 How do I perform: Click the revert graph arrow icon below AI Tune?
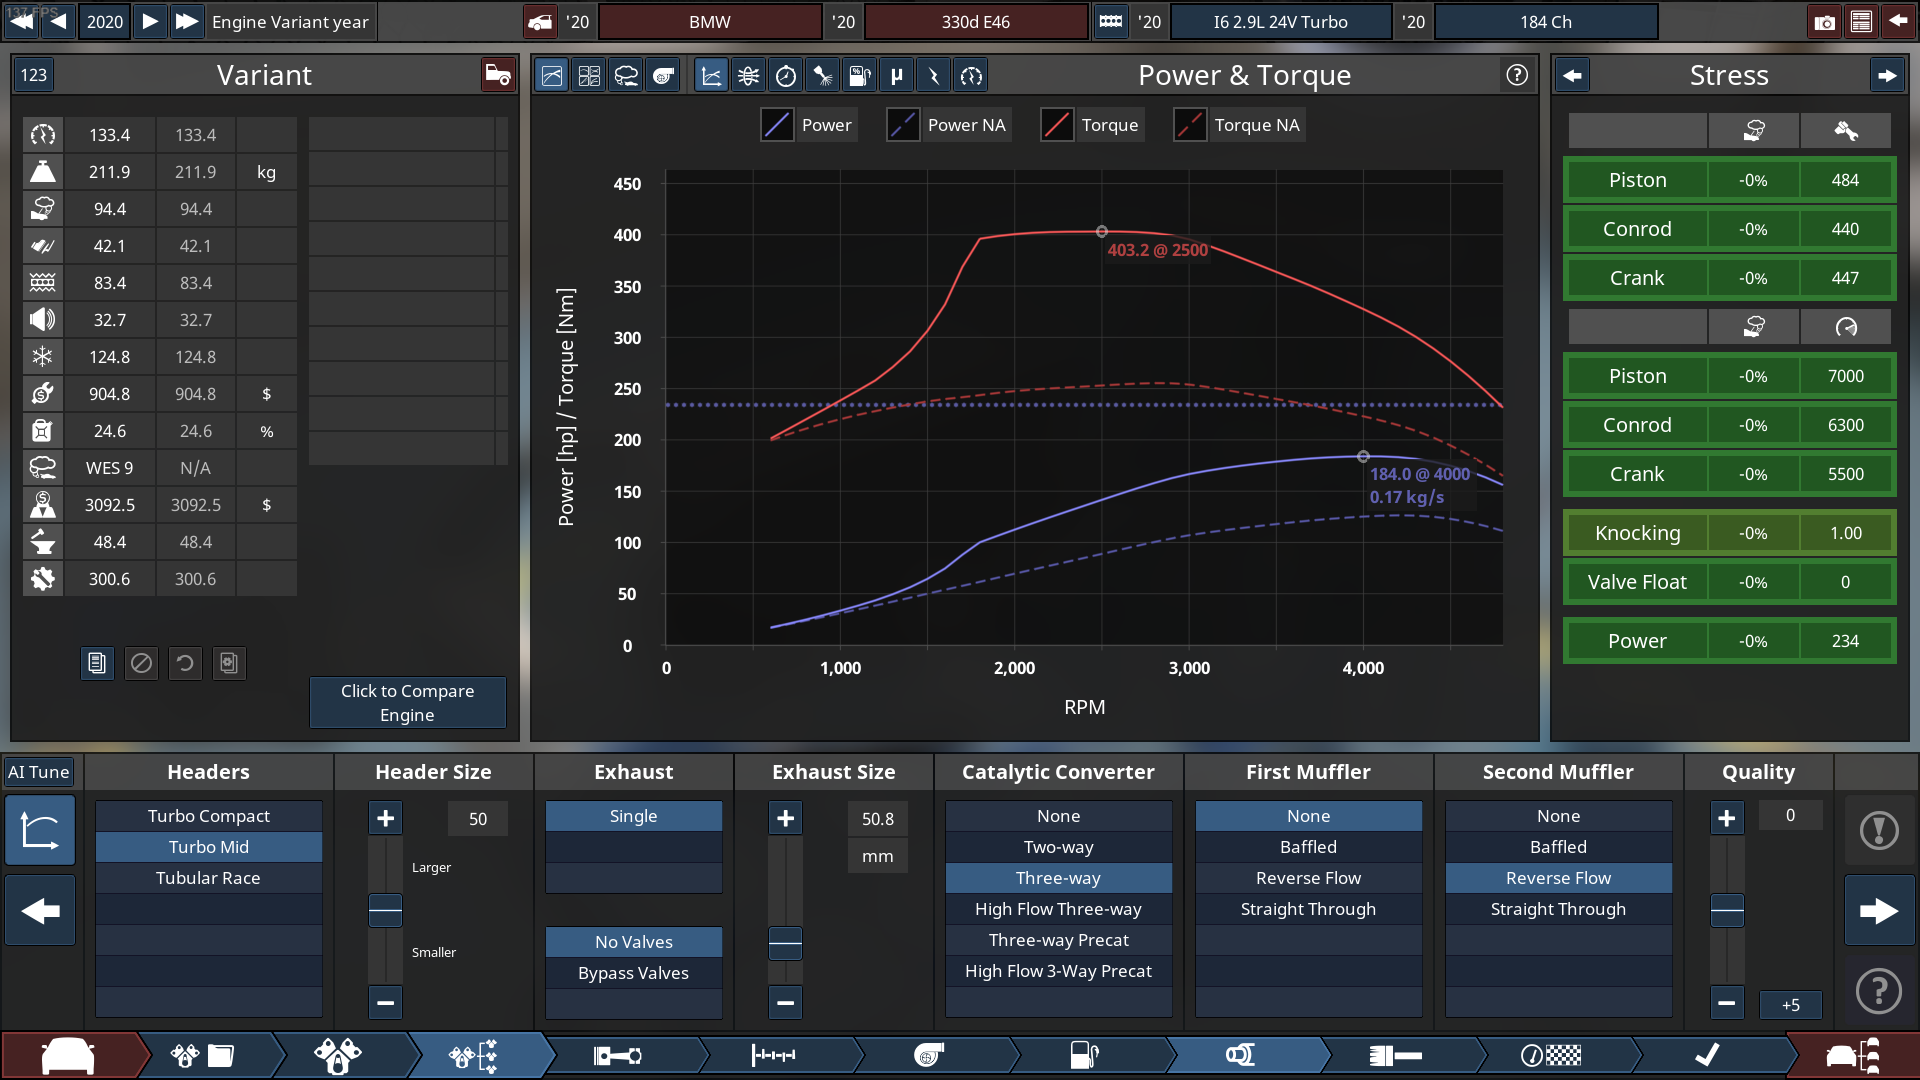tap(40, 830)
